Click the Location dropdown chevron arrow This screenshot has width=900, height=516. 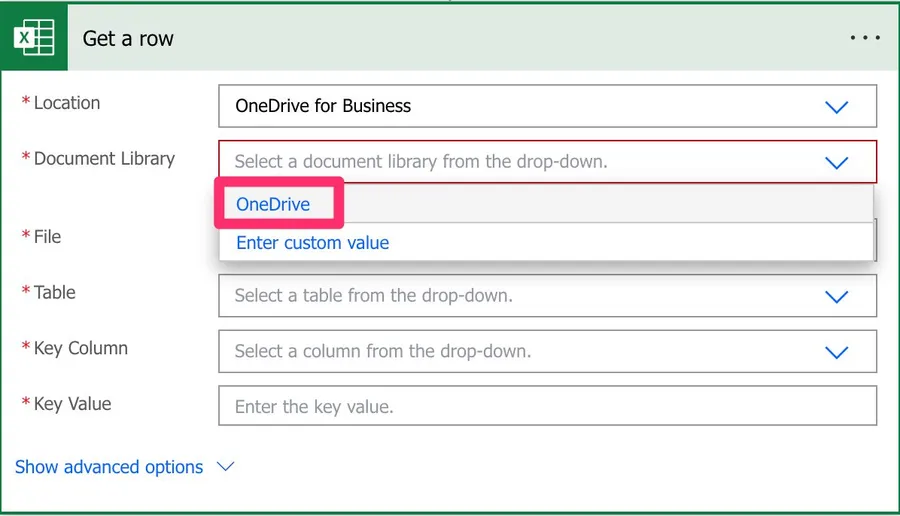pos(836,107)
